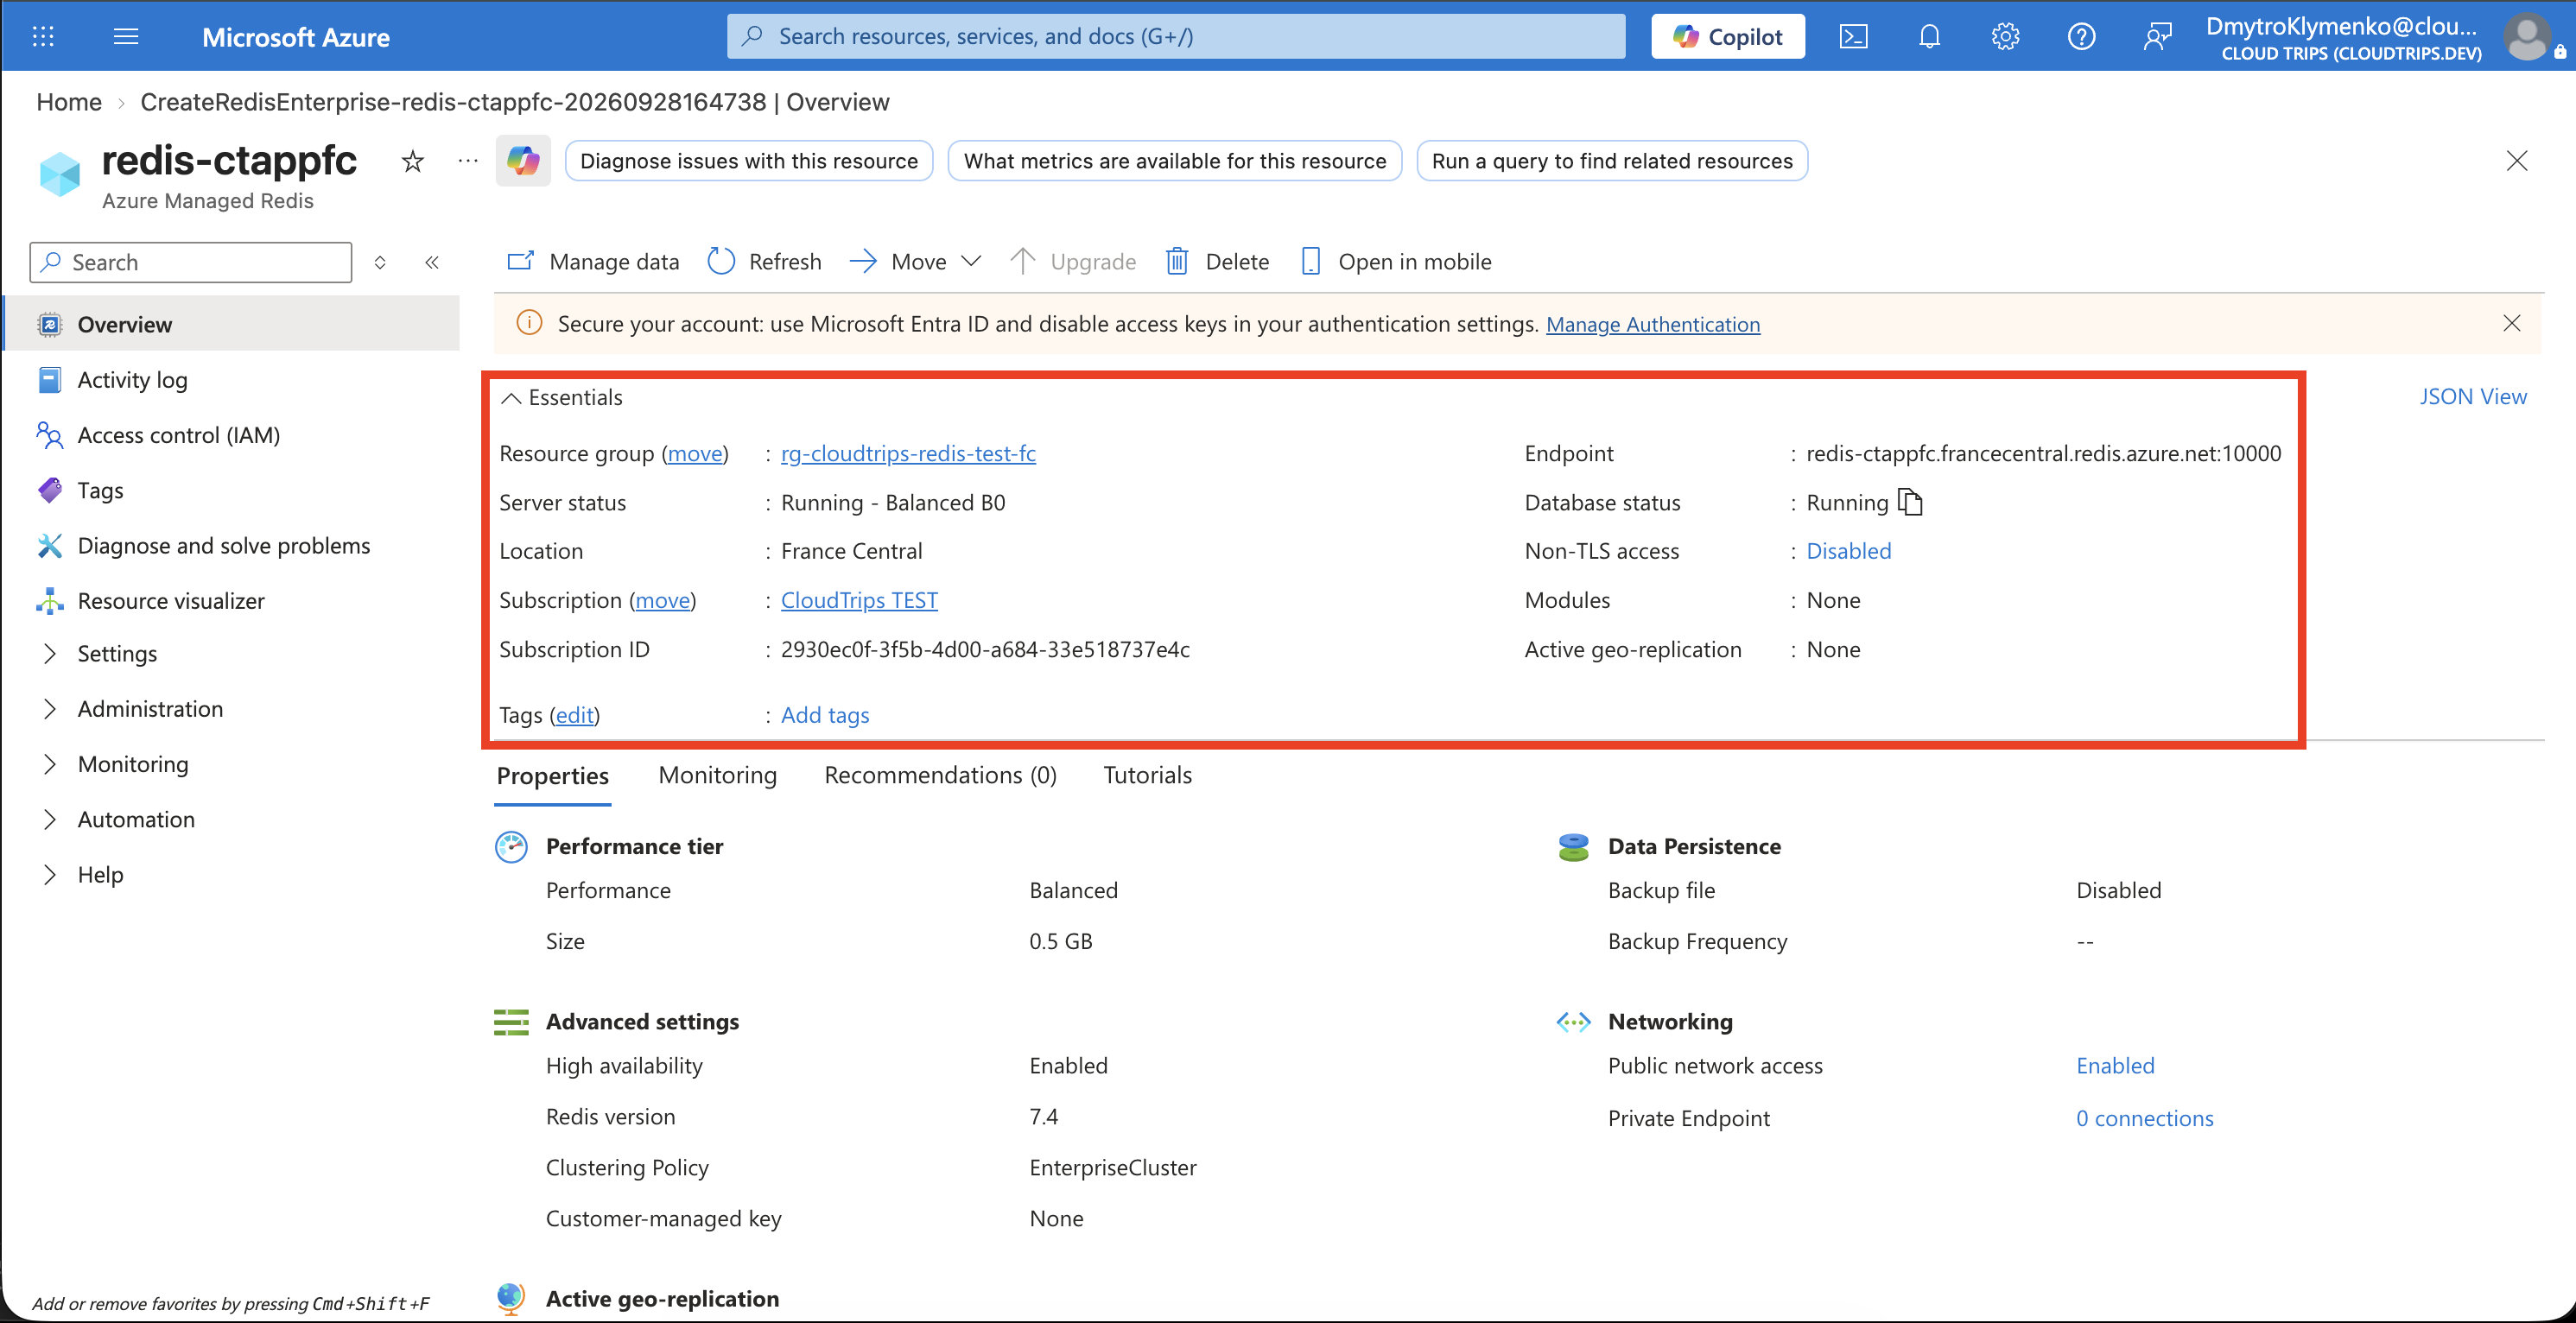This screenshot has width=2576, height=1323.
Task: Favorite redis-ctappfc with the star icon
Action: 412,161
